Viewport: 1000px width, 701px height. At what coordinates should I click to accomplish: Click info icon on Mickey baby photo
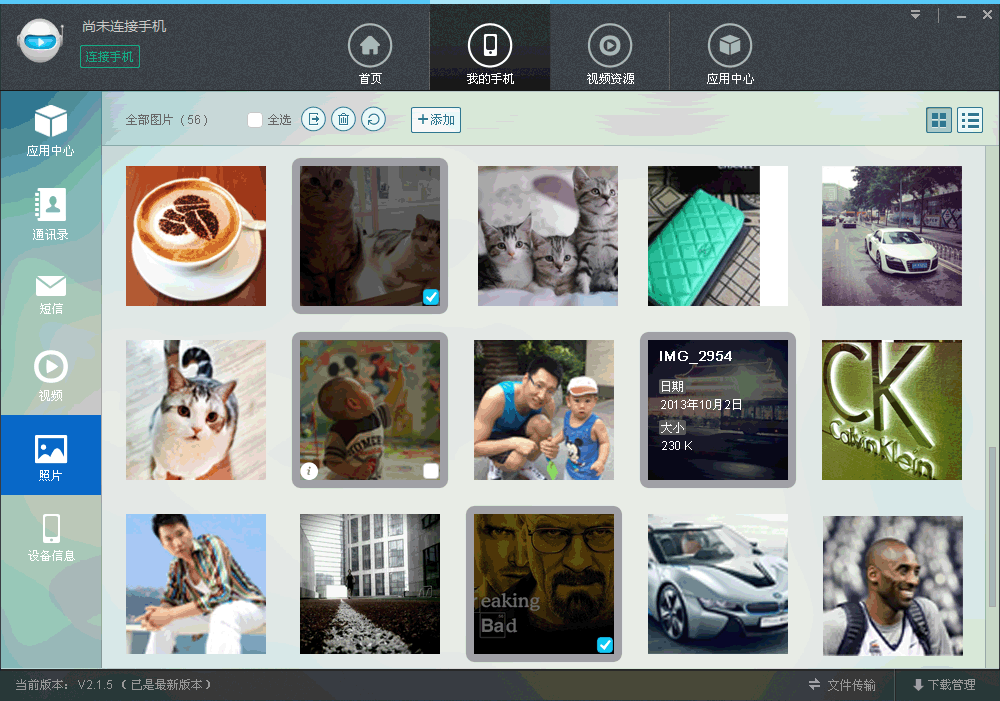point(309,471)
